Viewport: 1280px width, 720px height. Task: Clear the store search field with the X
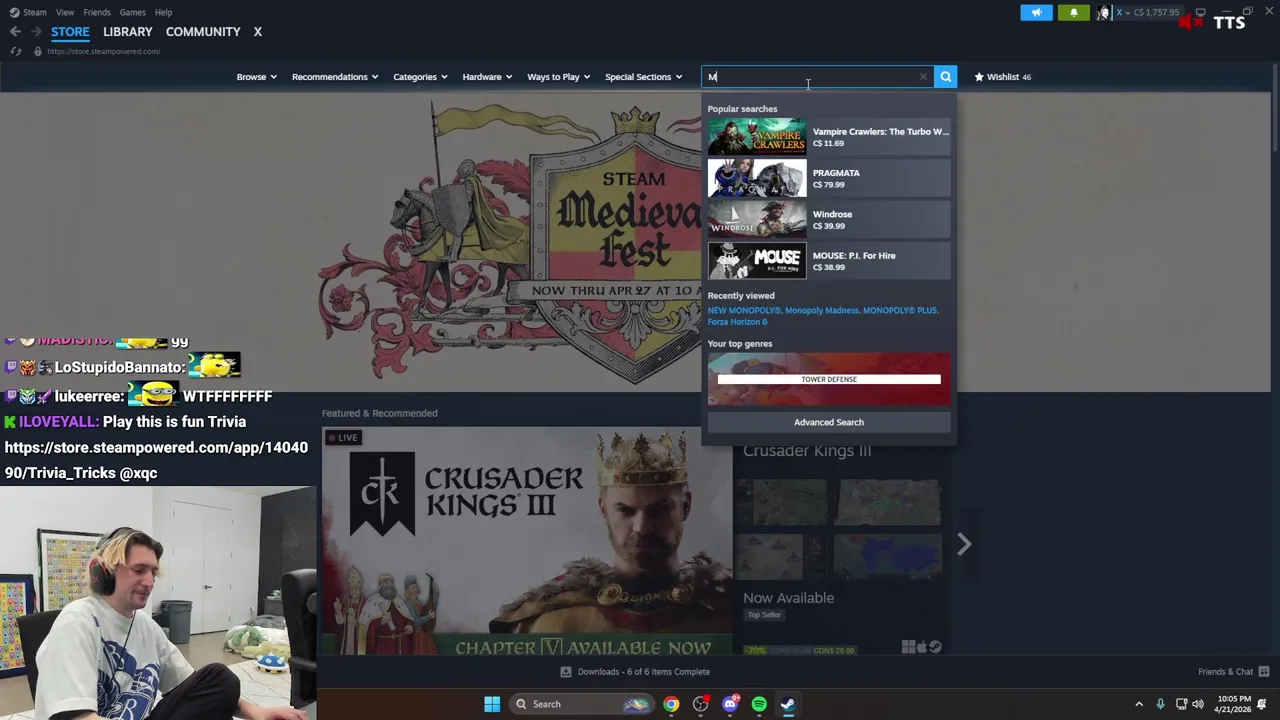click(923, 77)
